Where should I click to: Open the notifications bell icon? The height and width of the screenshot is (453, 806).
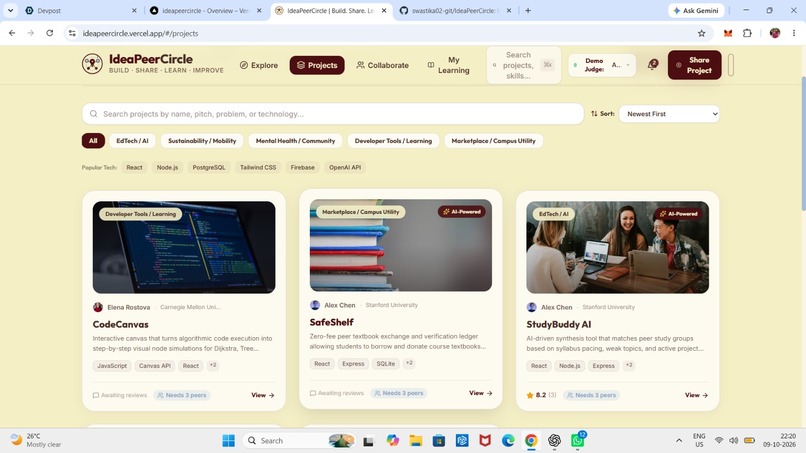click(x=652, y=65)
